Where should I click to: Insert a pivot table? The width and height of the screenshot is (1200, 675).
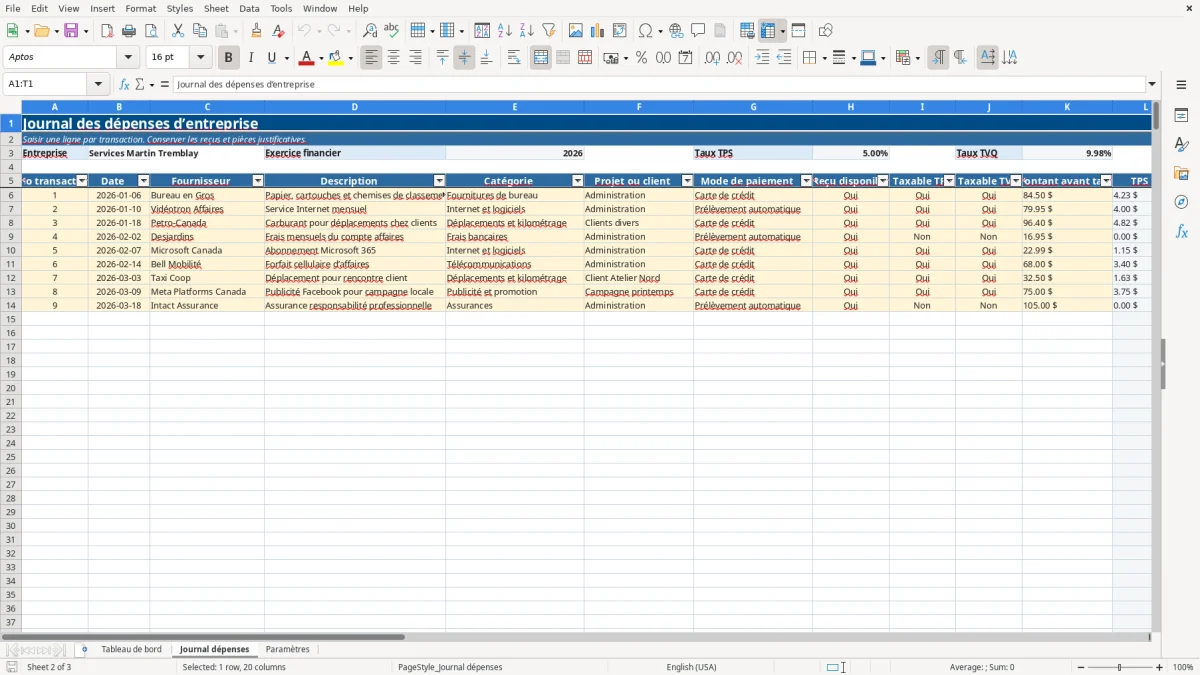pos(620,31)
